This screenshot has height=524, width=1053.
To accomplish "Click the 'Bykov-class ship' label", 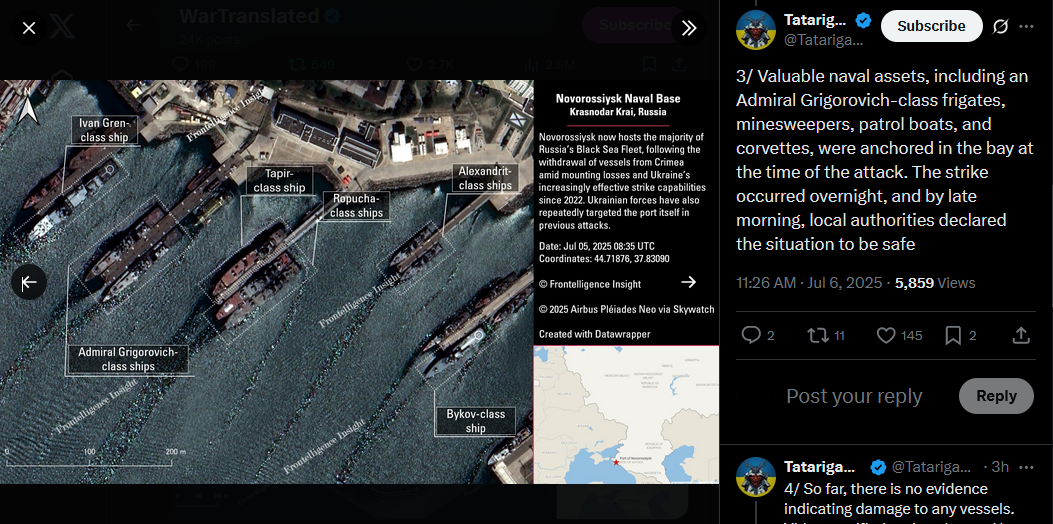I will coord(475,421).
